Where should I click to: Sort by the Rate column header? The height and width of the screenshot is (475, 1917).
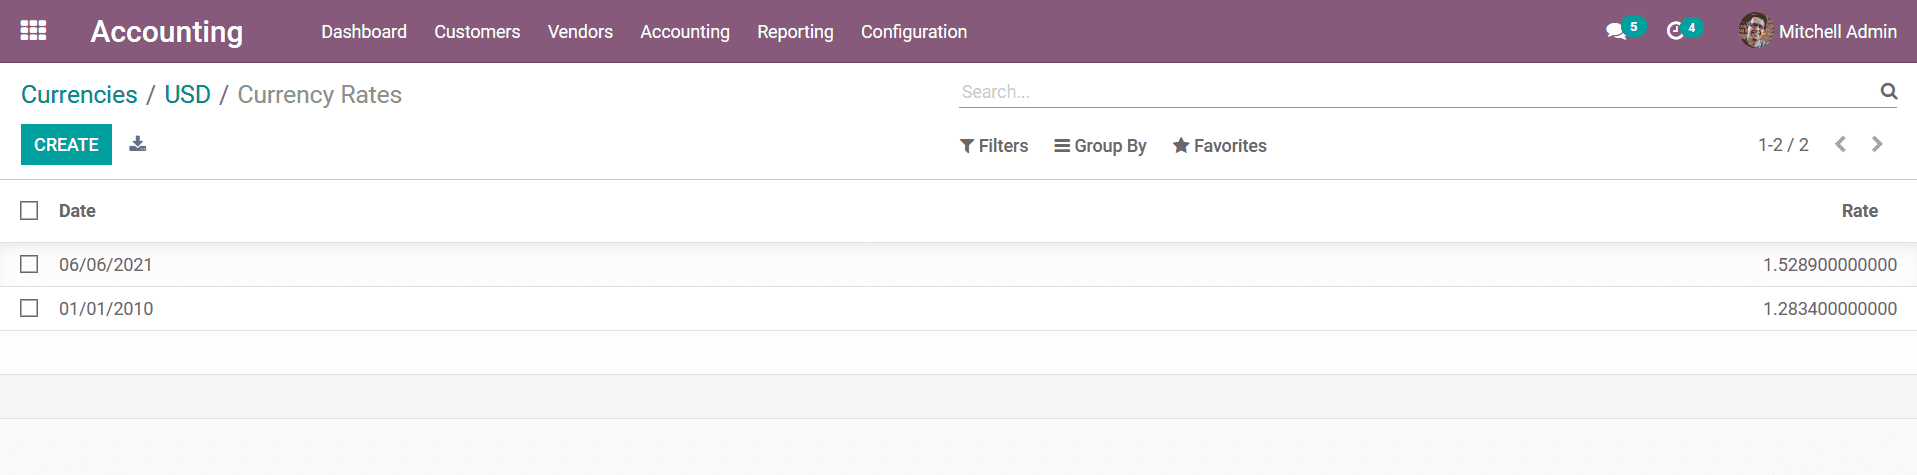coord(1859,211)
